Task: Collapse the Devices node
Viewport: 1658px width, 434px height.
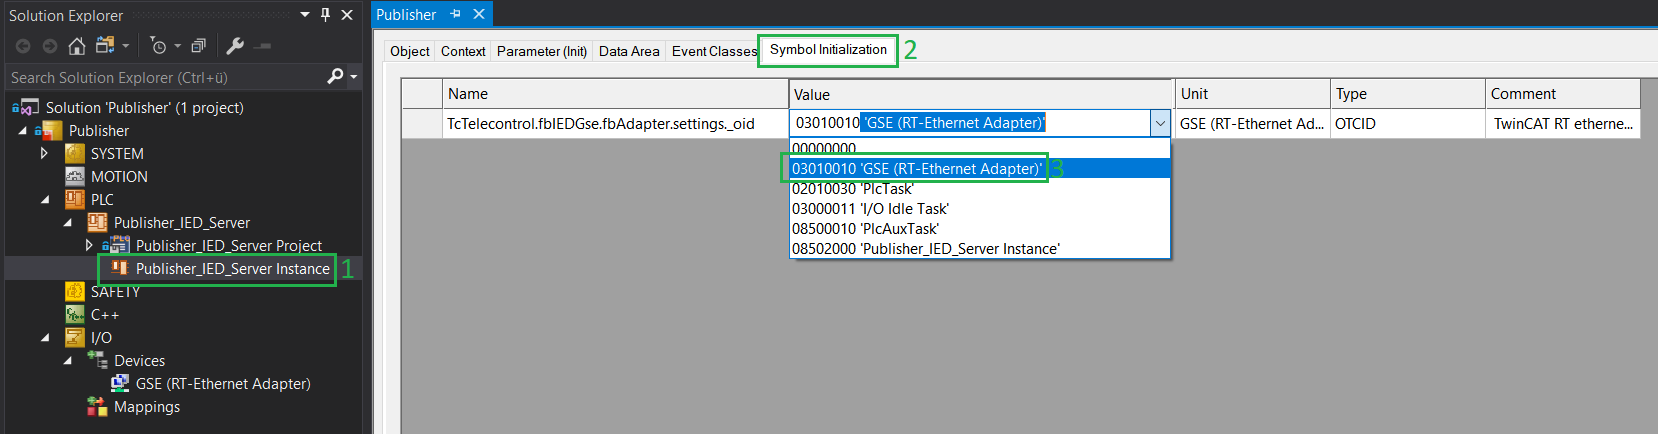Action: point(68,360)
